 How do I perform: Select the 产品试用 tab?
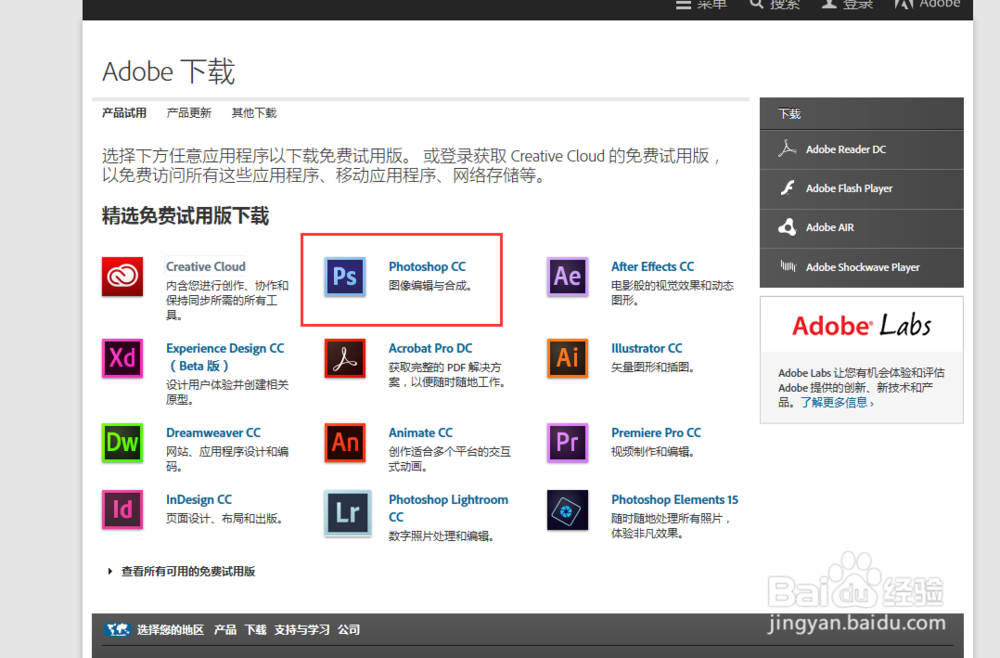point(124,113)
